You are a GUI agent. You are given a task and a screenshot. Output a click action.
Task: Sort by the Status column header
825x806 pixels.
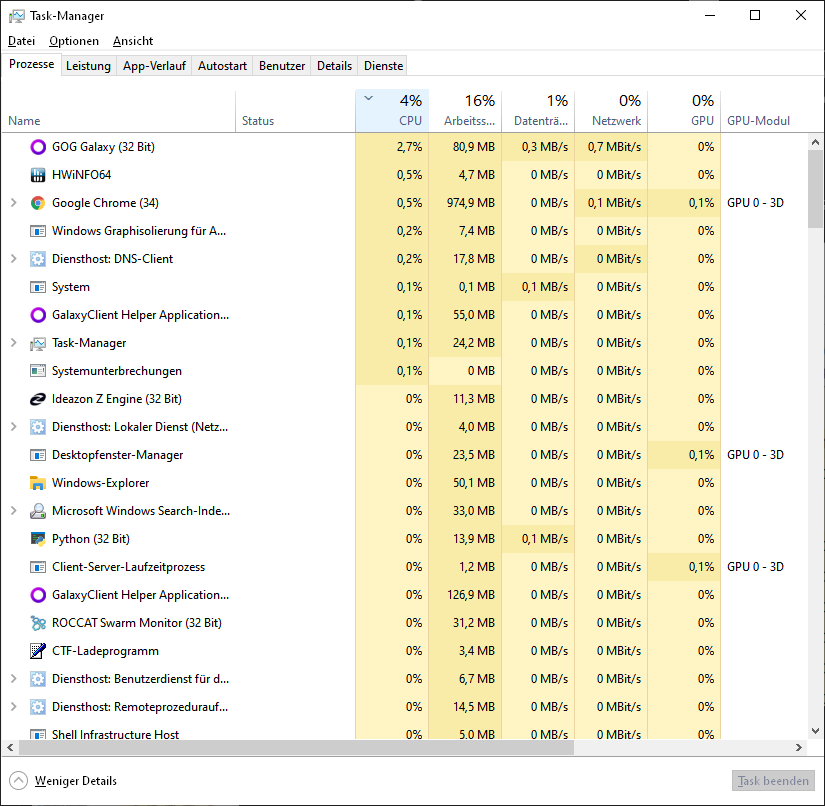click(295, 110)
